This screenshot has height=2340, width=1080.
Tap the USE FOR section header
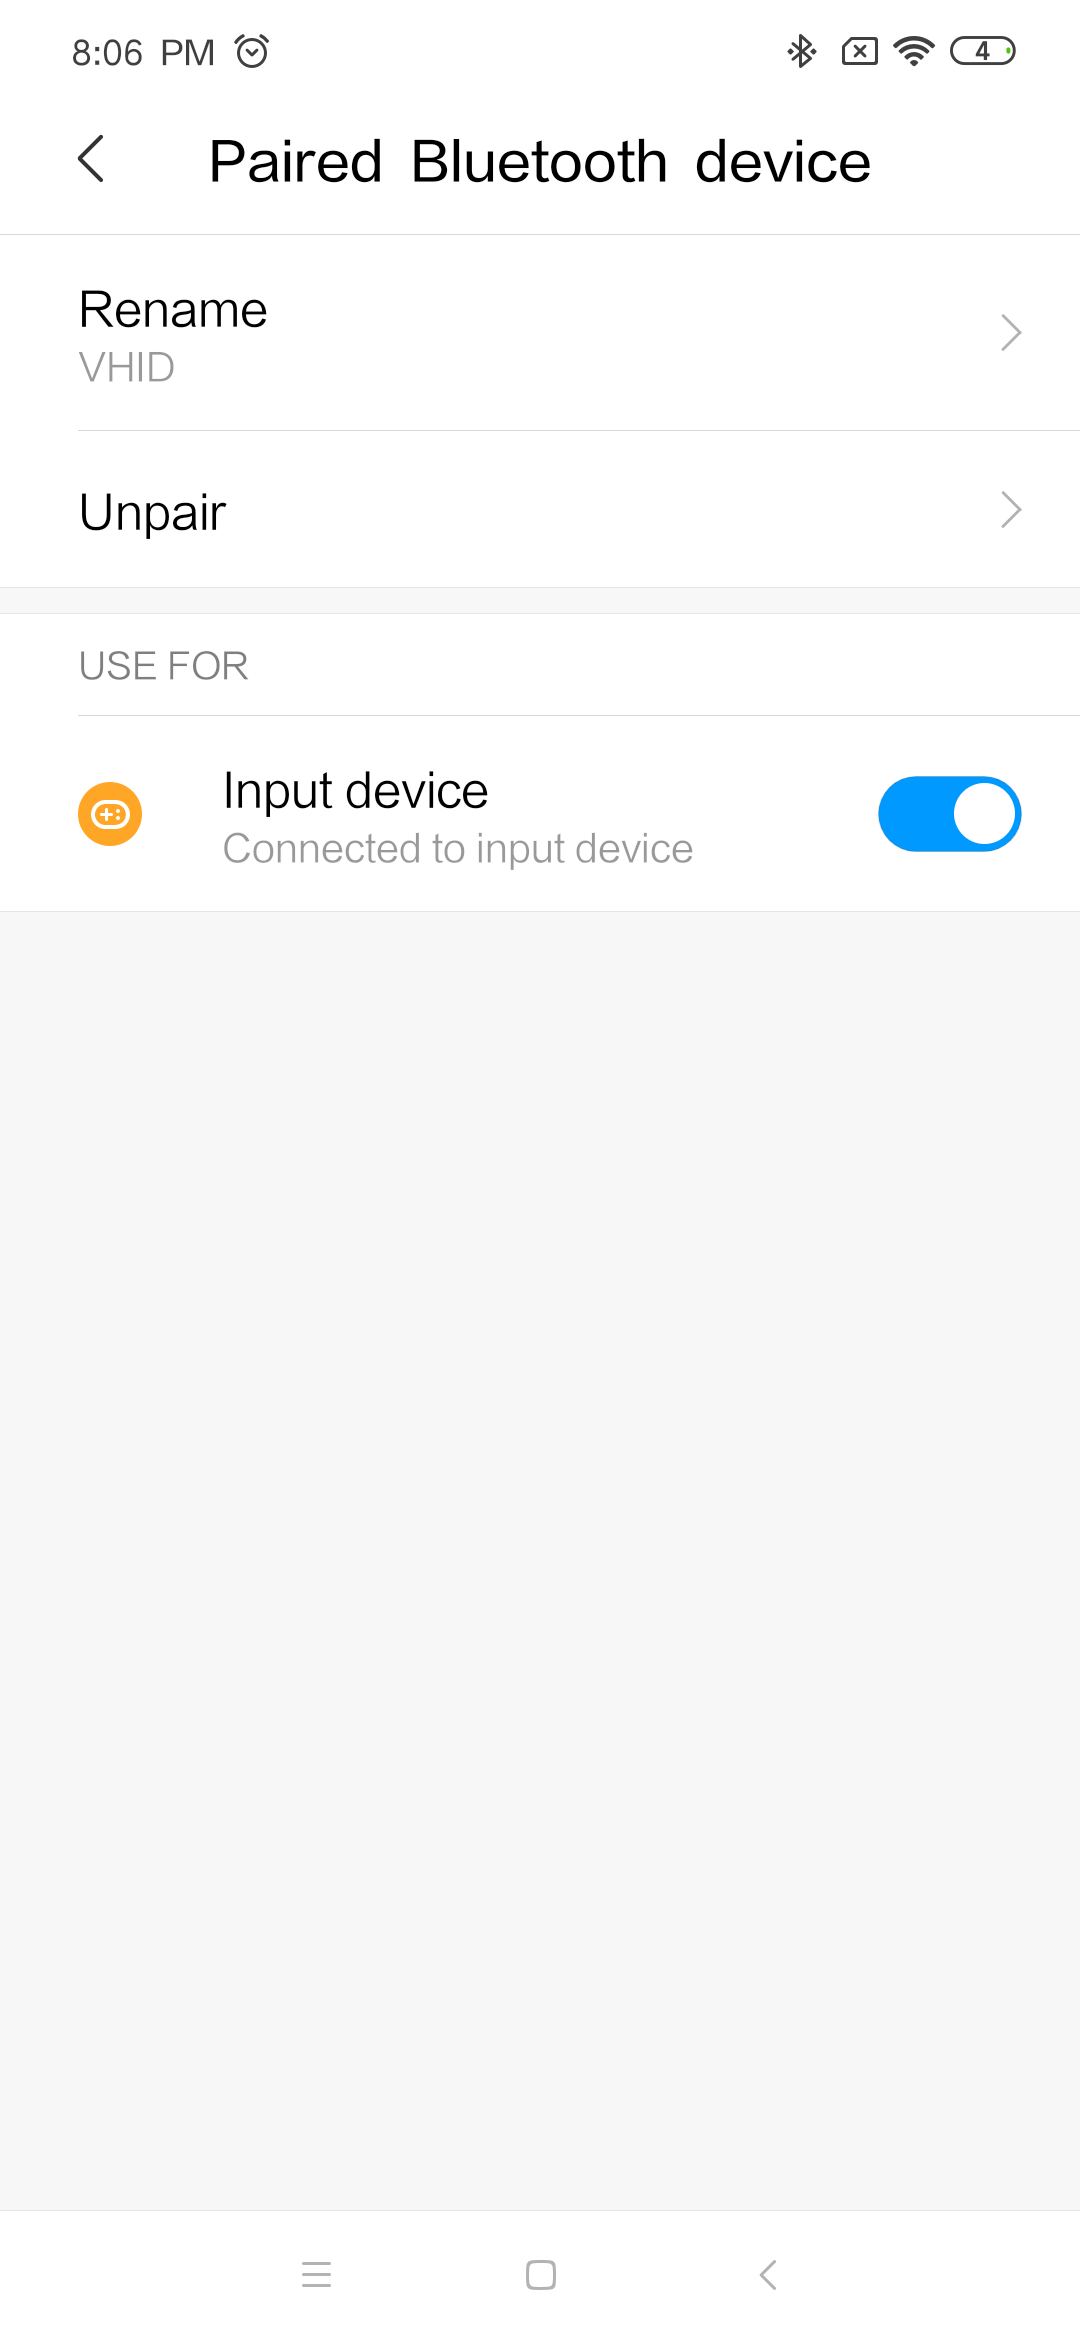coord(163,666)
